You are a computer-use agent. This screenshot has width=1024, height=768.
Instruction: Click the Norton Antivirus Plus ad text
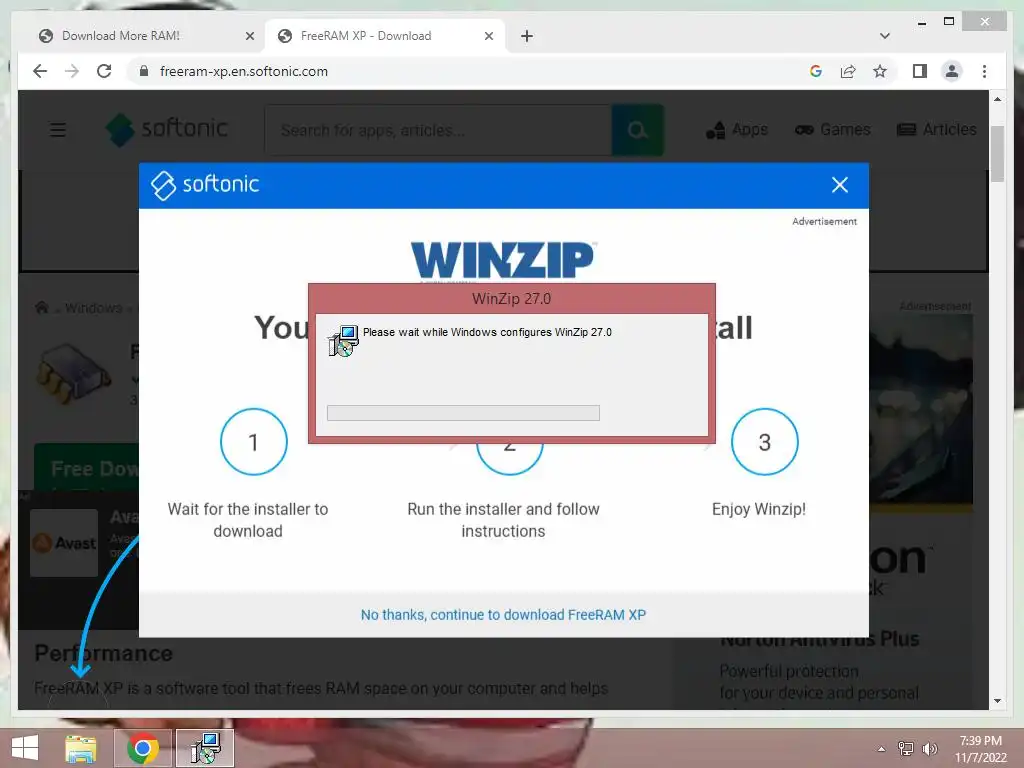coord(819,639)
